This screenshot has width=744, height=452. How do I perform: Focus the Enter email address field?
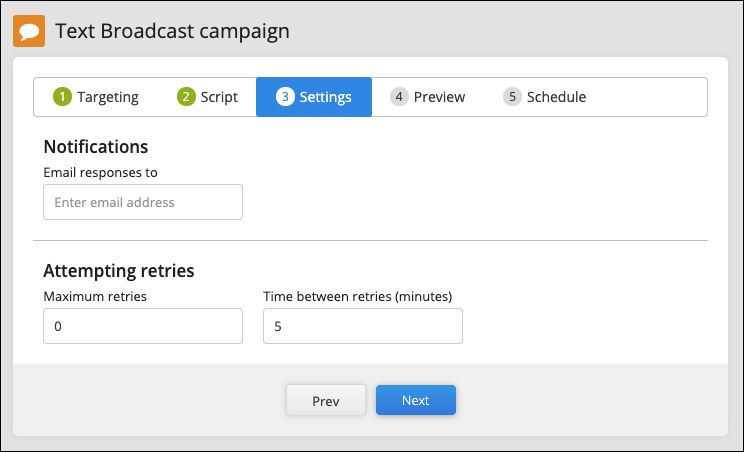point(143,202)
